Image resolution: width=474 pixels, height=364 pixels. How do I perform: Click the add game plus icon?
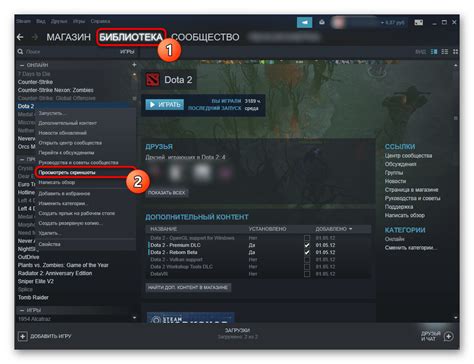[22, 336]
